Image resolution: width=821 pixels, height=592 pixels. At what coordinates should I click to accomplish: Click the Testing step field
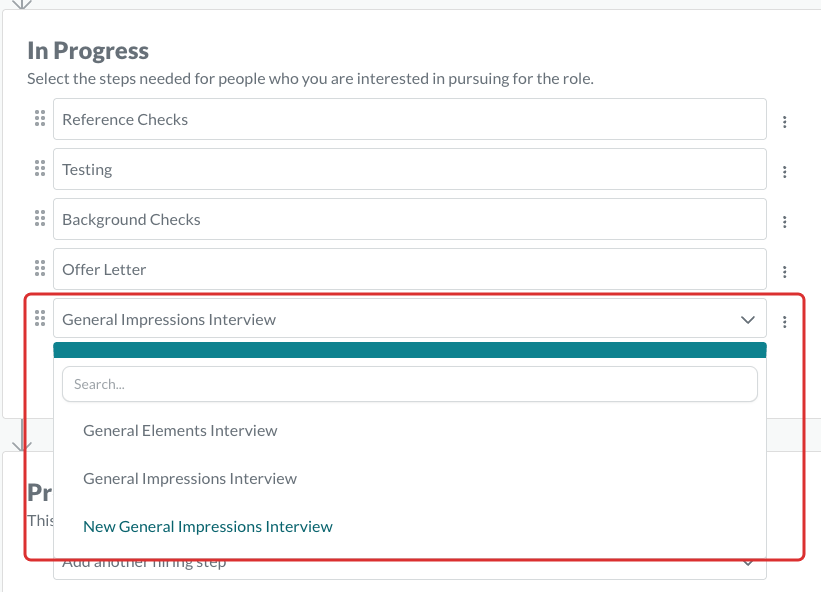click(409, 169)
